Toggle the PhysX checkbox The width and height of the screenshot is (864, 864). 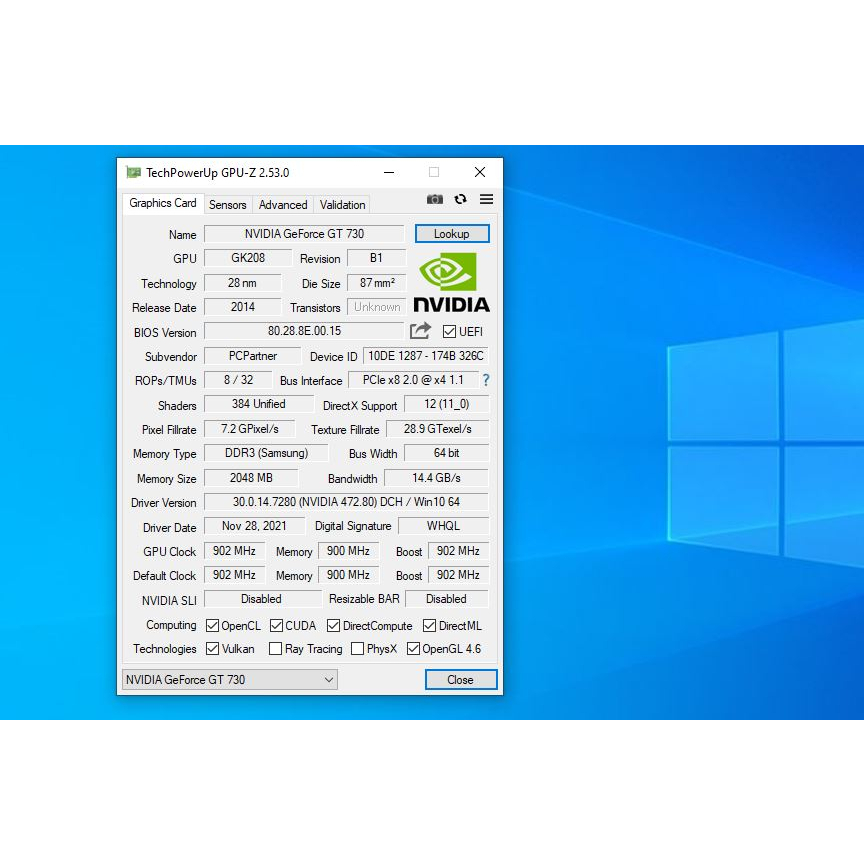click(x=357, y=649)
